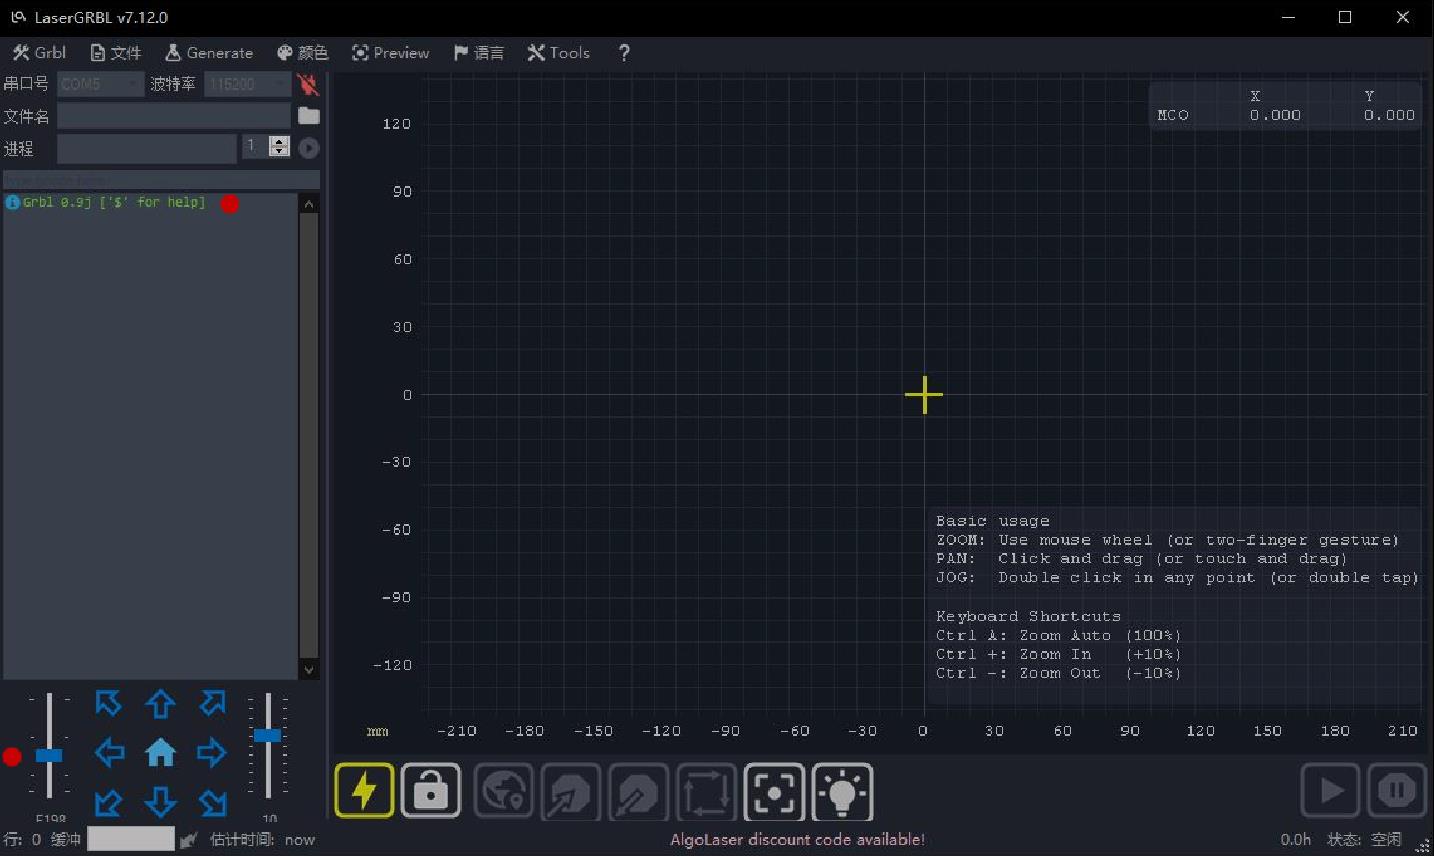The height and width of the screenshot is (856, 1434).
Task: Click the jog step size slider handle
Action: pos(267,735)
